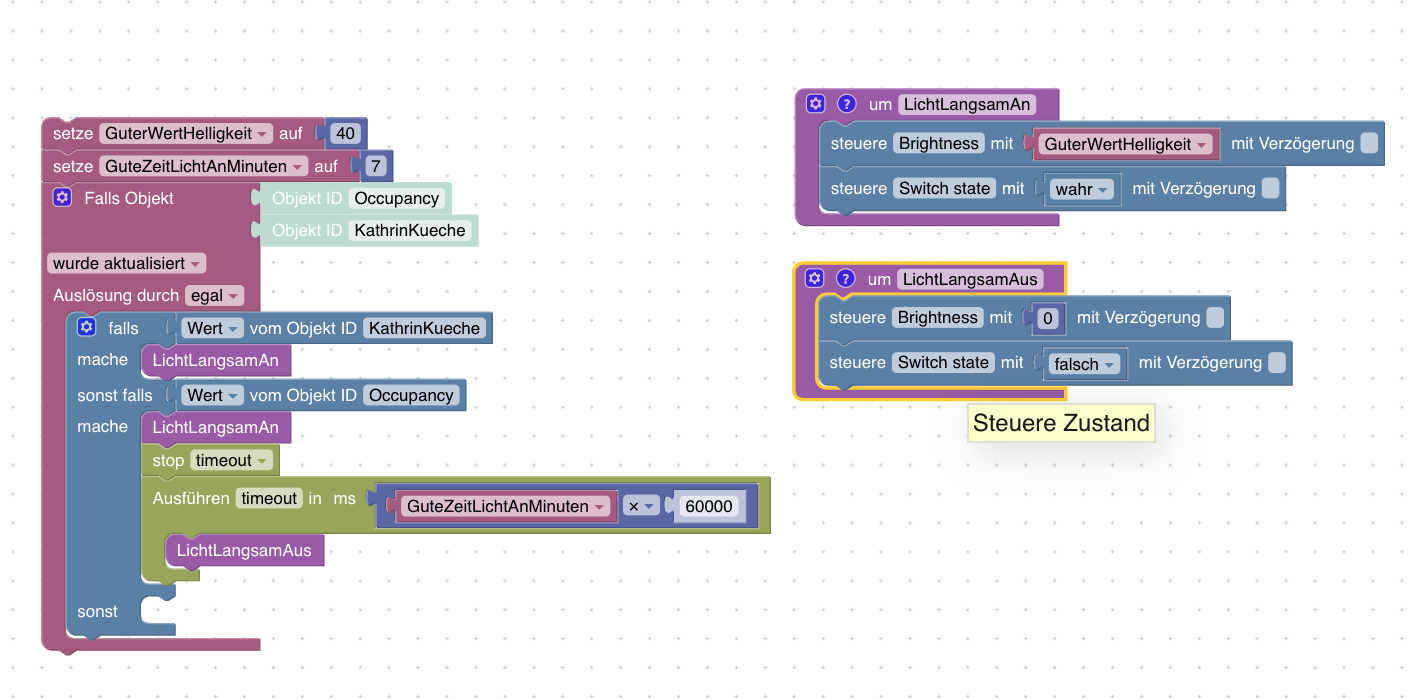Edit the number field showing 40
The width and height of the screenshot is (1416, 698).
[346, 133]
